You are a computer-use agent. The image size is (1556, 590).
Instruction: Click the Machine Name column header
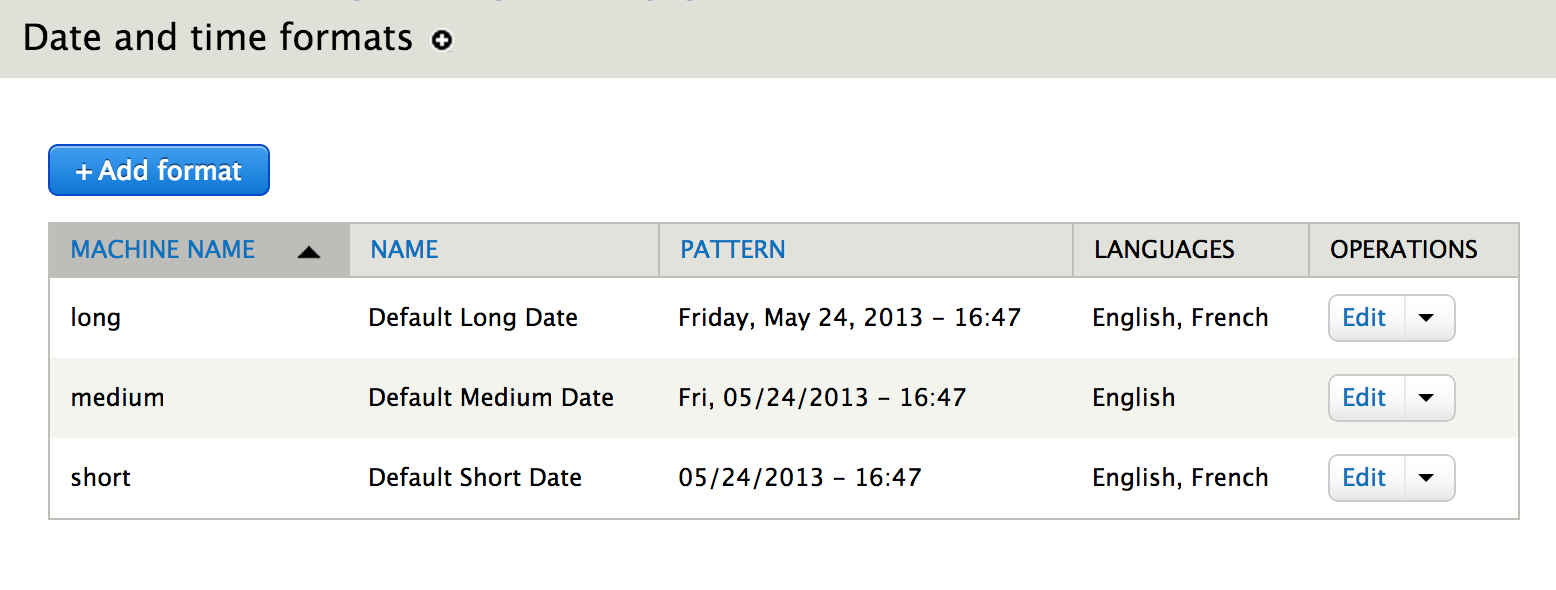point(162,249)
